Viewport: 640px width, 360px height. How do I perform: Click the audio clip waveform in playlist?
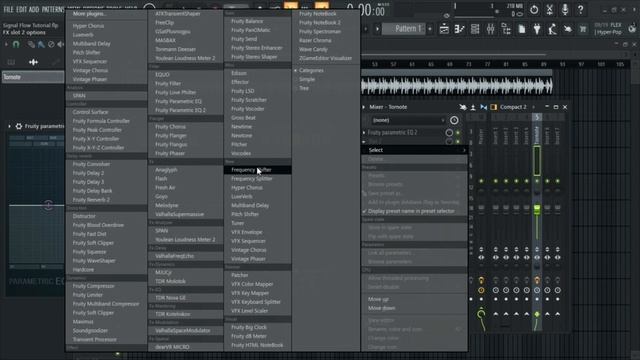tap(456, 86)
